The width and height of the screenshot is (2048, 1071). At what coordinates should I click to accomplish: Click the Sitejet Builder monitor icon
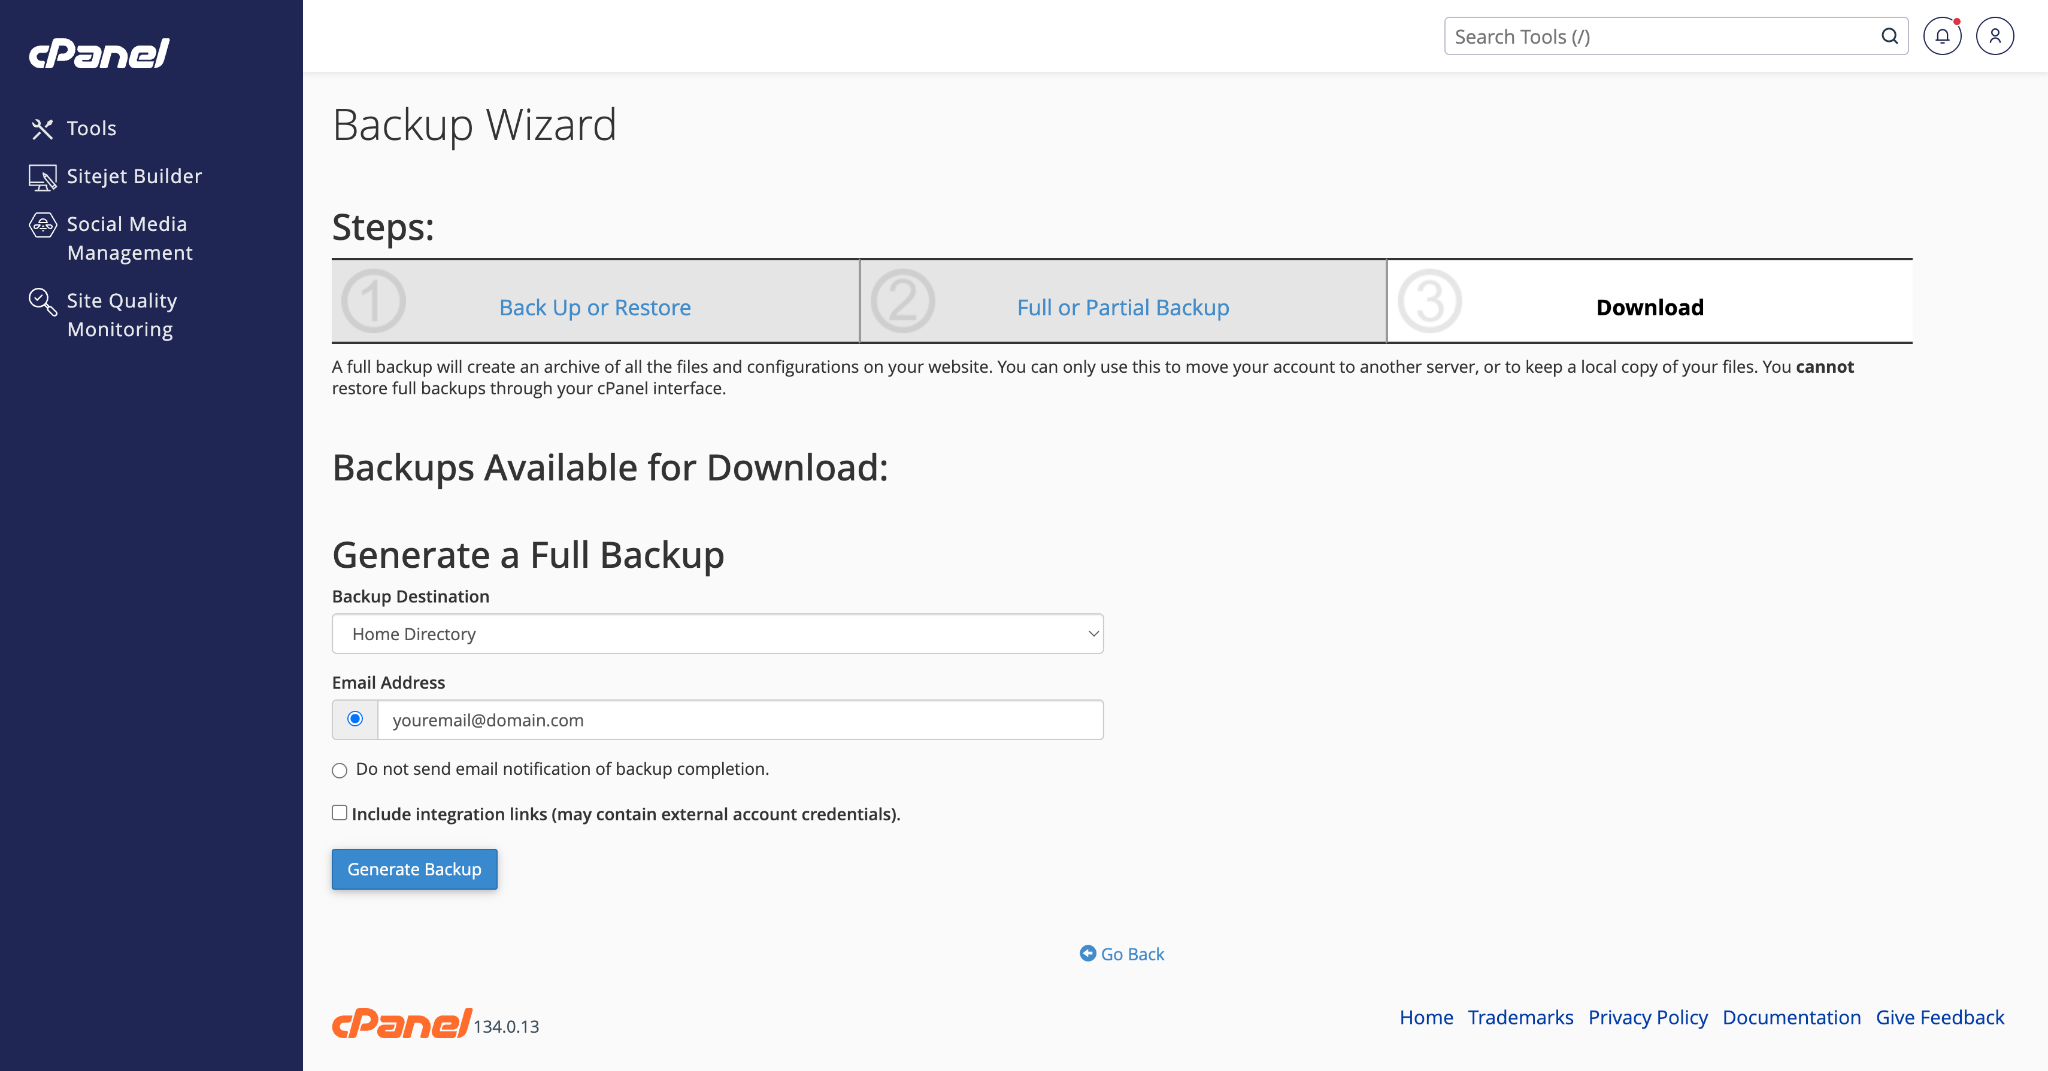[42, 177]
